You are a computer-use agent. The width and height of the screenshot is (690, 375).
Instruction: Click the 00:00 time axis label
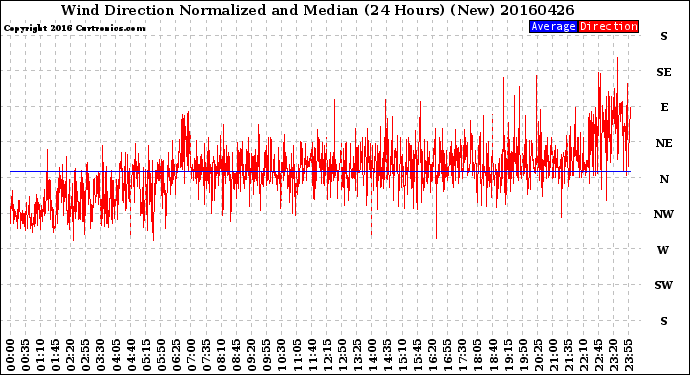(11, 355)
